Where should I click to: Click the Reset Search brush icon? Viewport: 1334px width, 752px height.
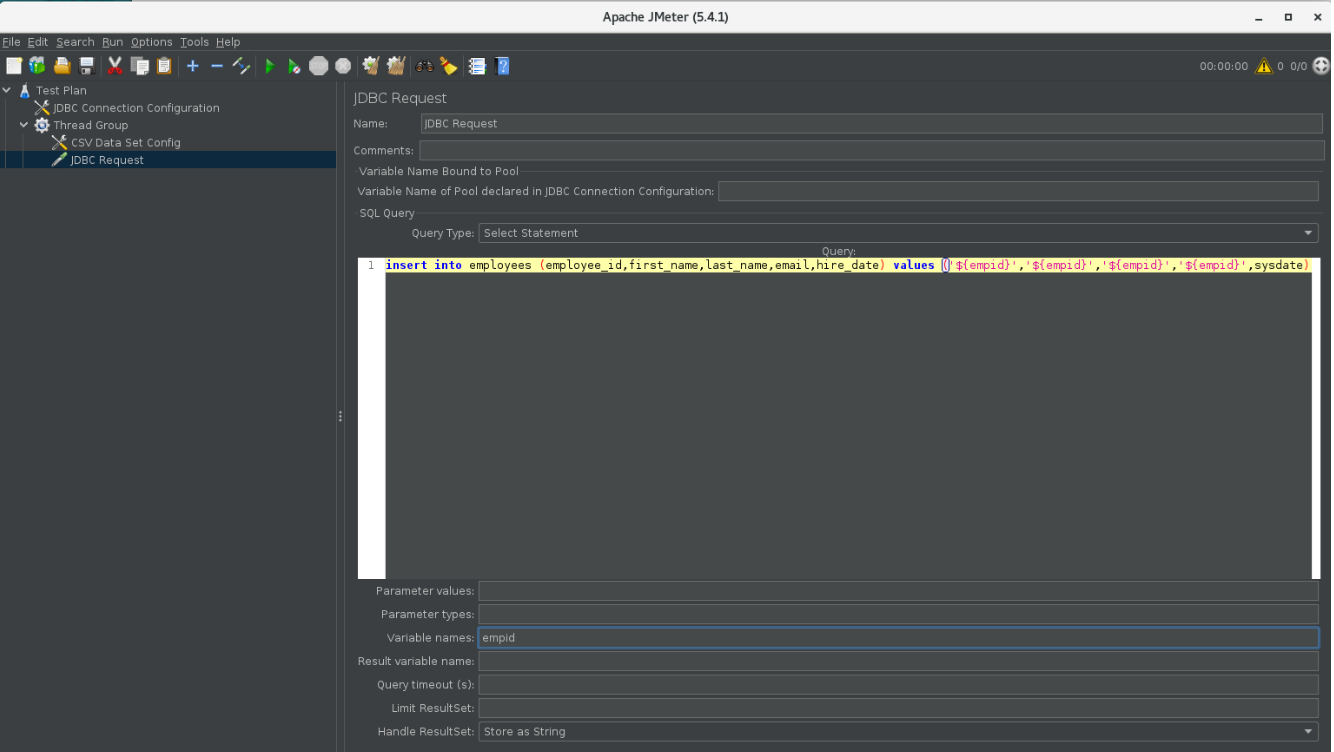[448, 66]
